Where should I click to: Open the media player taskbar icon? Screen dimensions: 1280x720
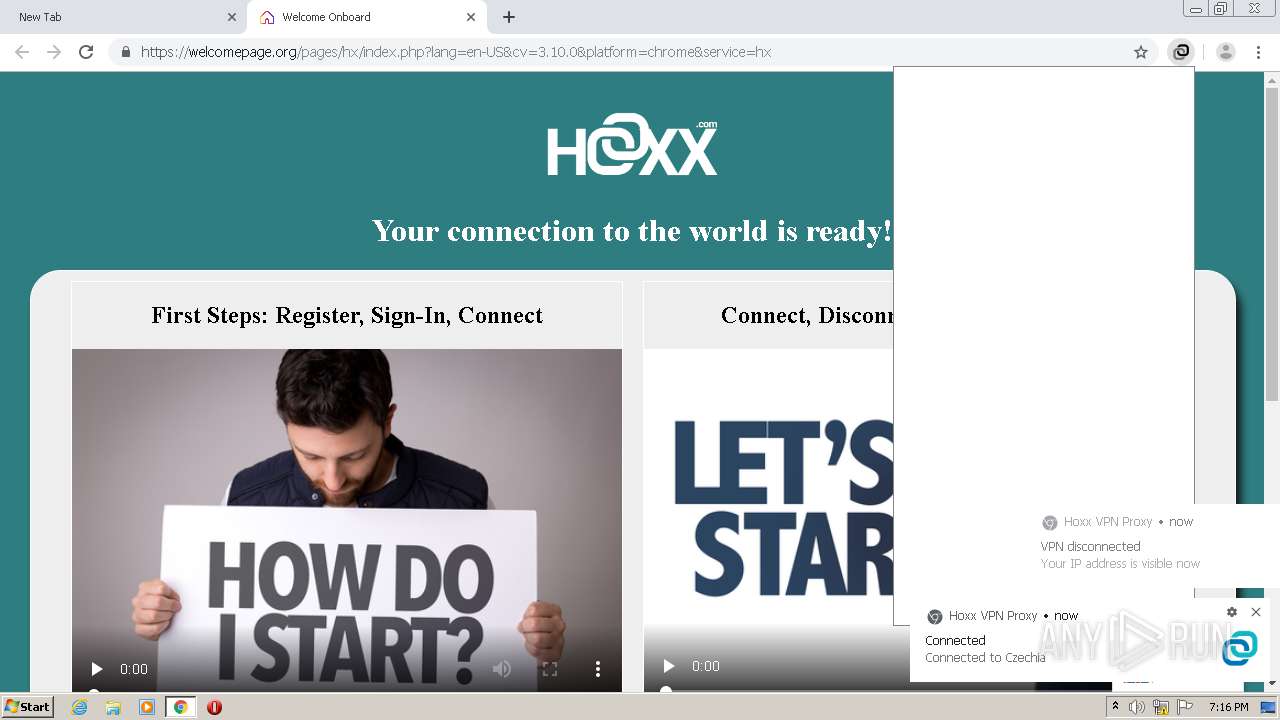[147, 707]
